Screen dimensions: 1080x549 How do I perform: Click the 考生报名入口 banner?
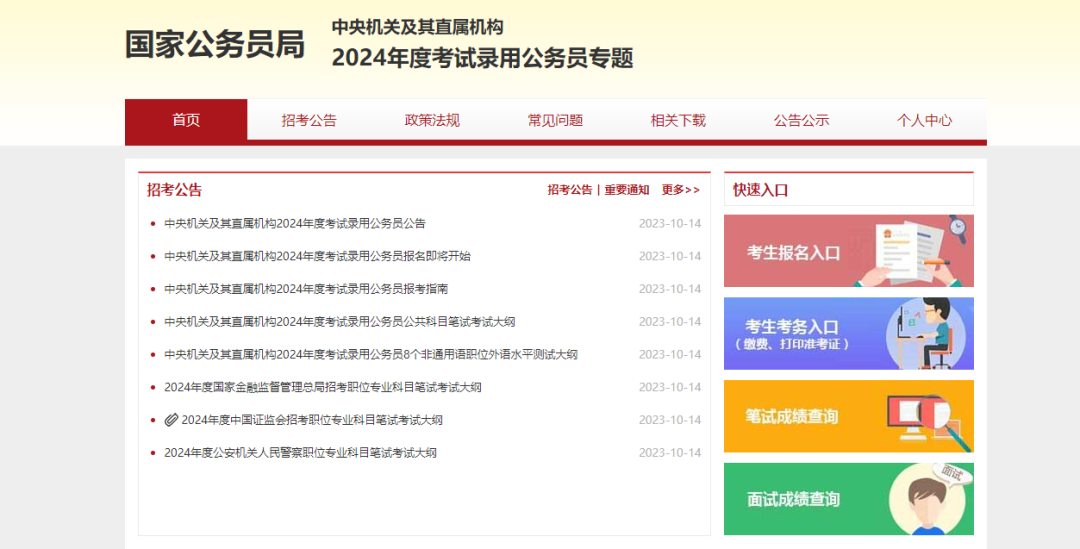849,251
